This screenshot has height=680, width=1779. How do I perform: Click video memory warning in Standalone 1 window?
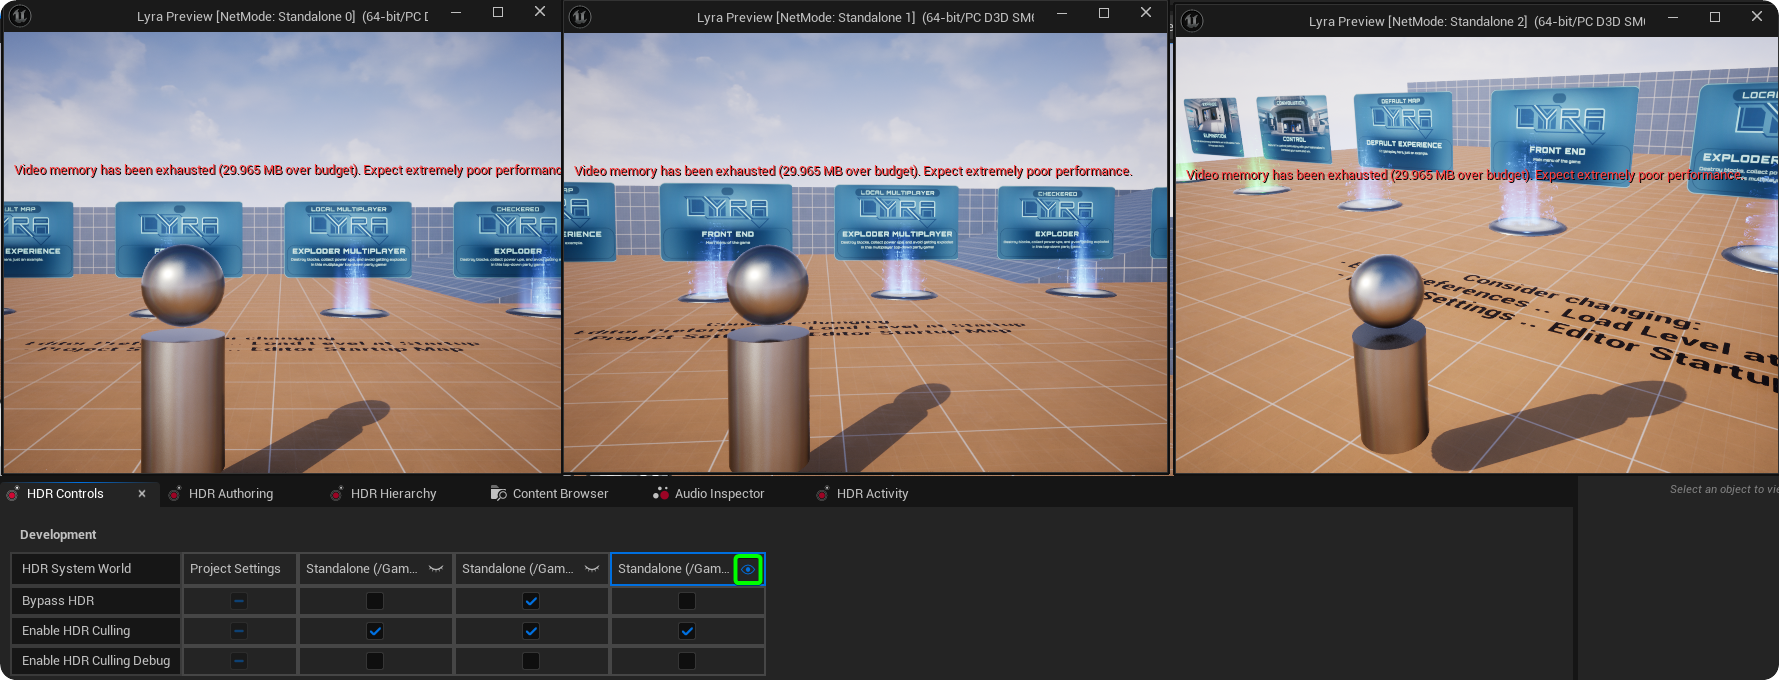[x=853, y=172]
